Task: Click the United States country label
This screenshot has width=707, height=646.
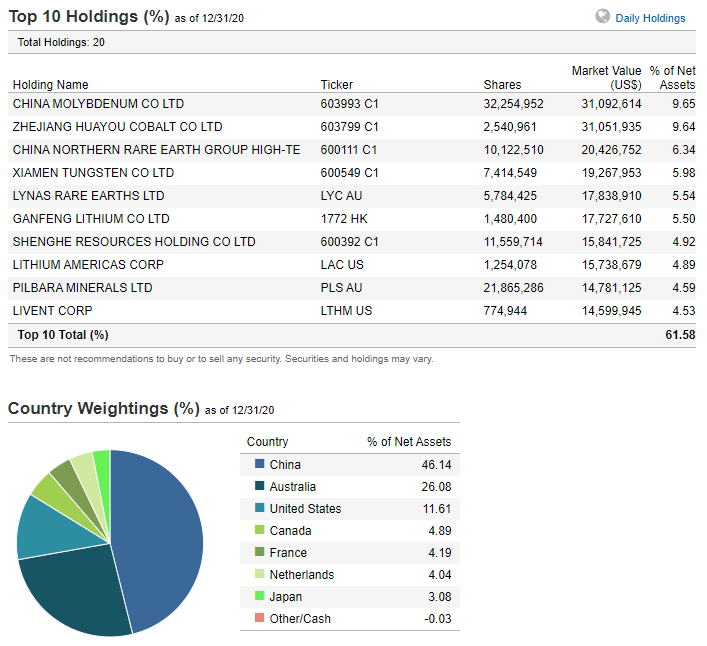Action: pos(305,509)
